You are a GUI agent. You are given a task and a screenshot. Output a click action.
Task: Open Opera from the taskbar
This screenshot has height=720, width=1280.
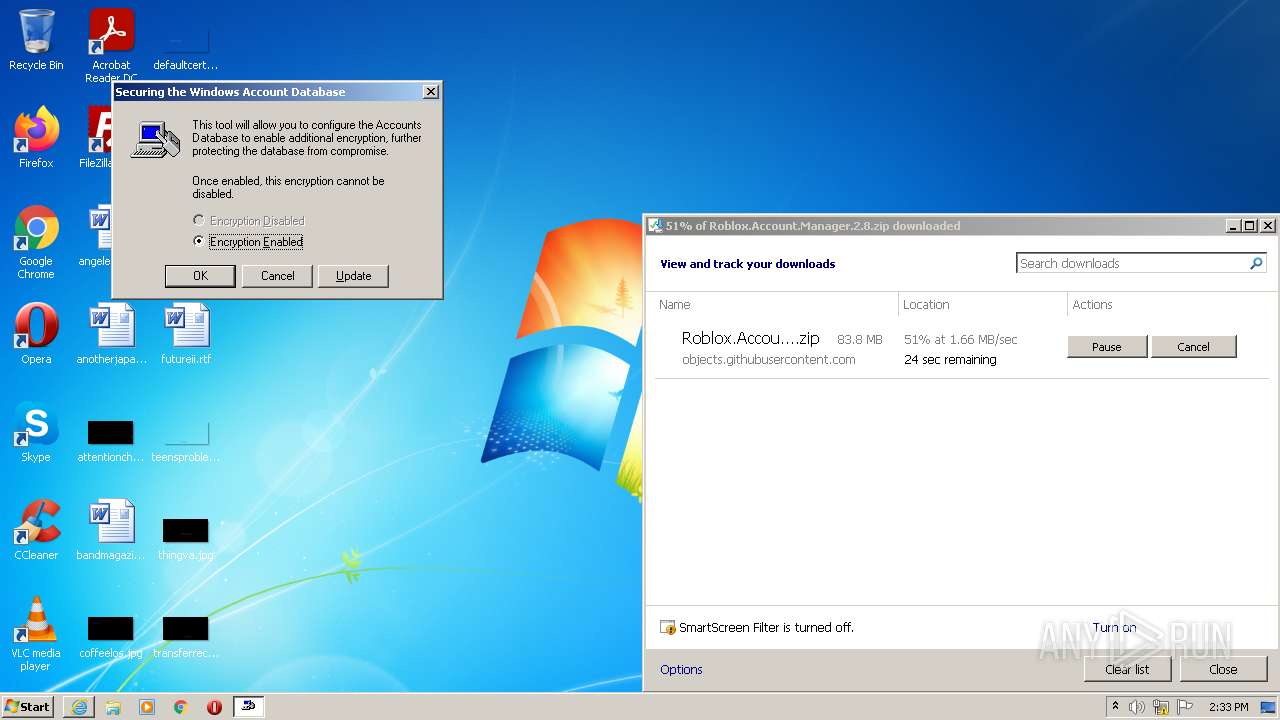214,706
